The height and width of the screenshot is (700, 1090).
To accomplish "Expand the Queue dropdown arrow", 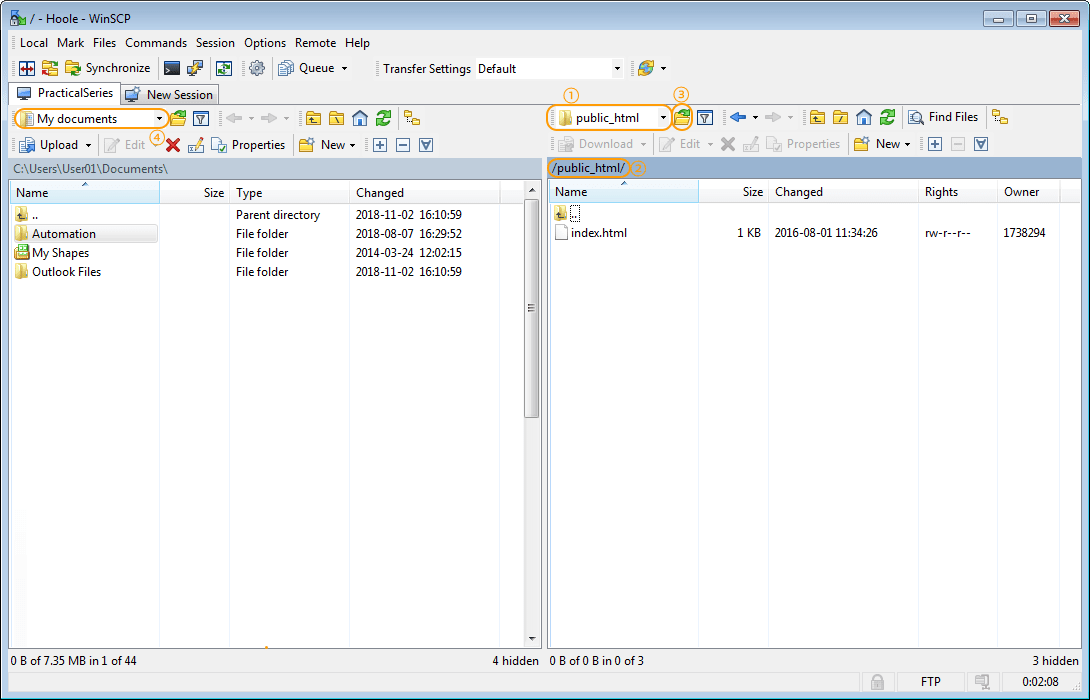I will pos(344,68).
